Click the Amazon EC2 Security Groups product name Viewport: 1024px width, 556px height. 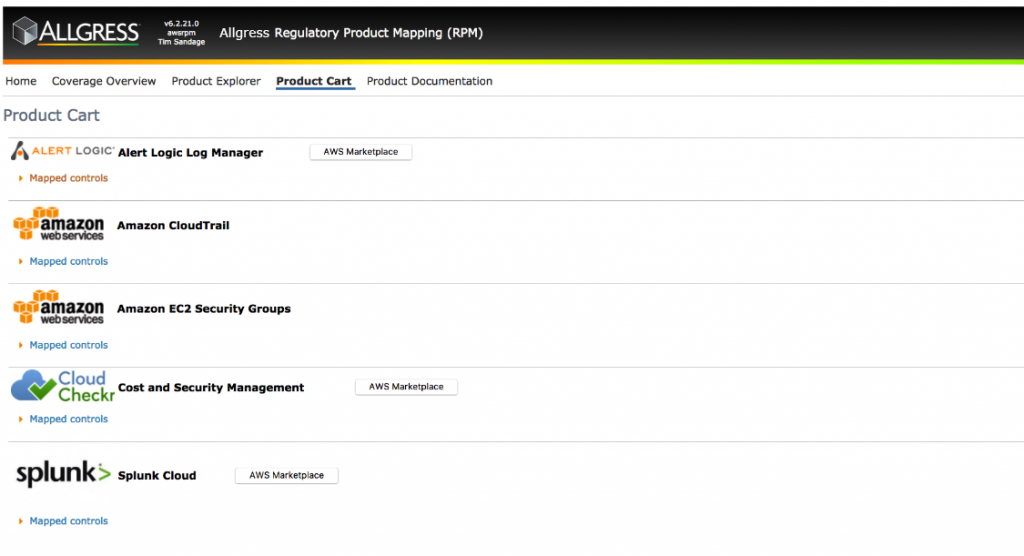(x=204, y=308)
